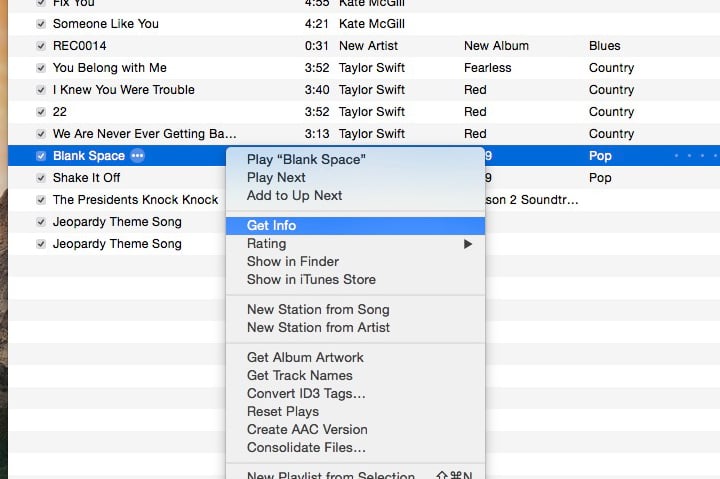Select New Station from Song
The image size is (720, 479).
[x=355, y=310]
